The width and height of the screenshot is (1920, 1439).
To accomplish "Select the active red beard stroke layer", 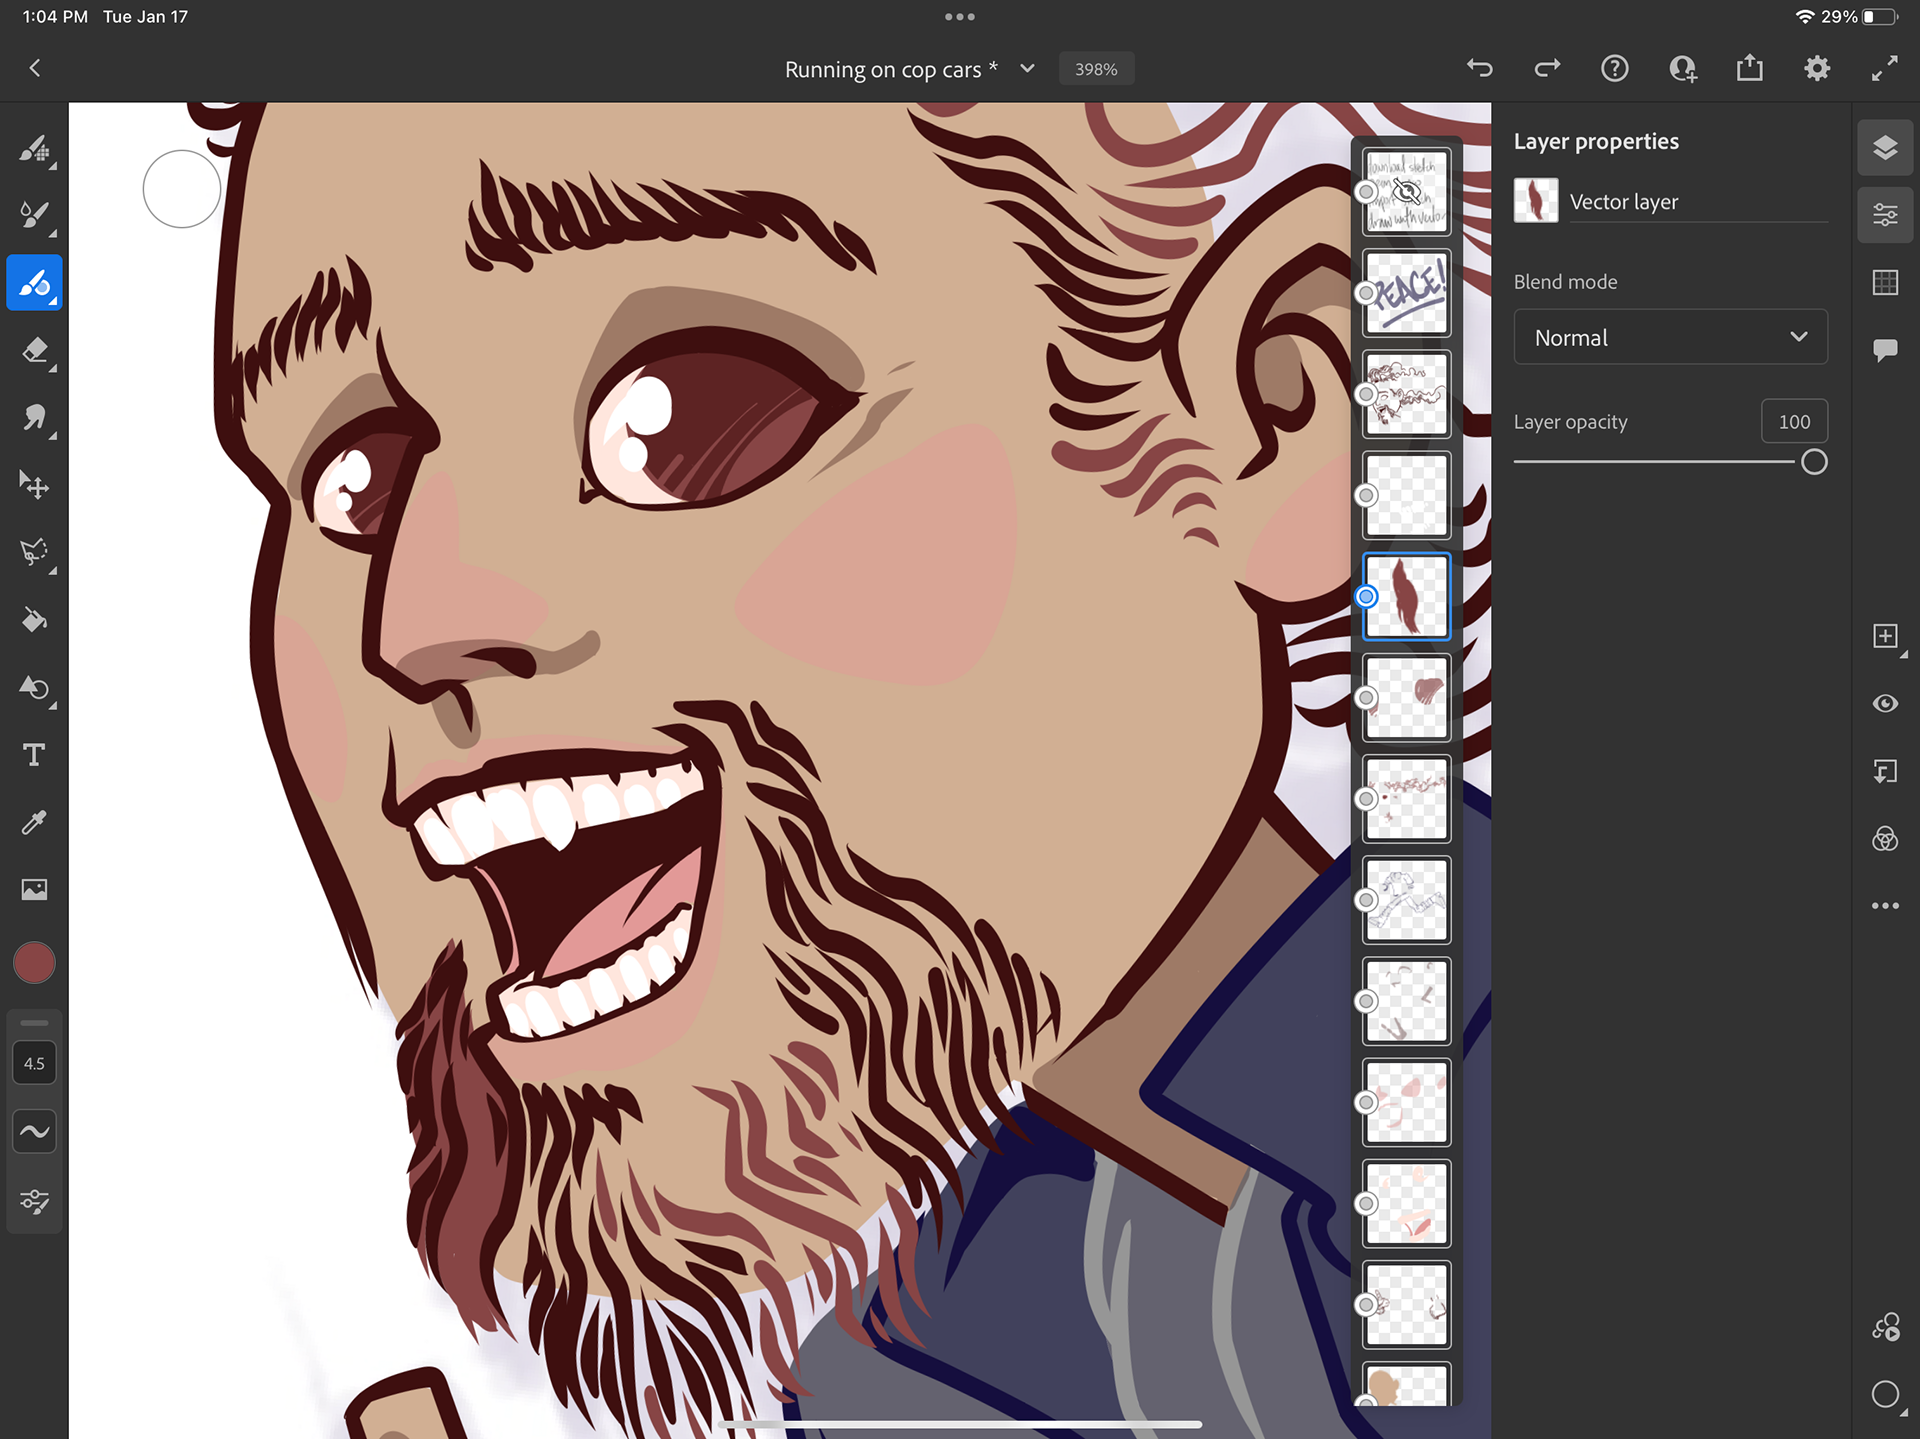I will [x=1406, y=596].
